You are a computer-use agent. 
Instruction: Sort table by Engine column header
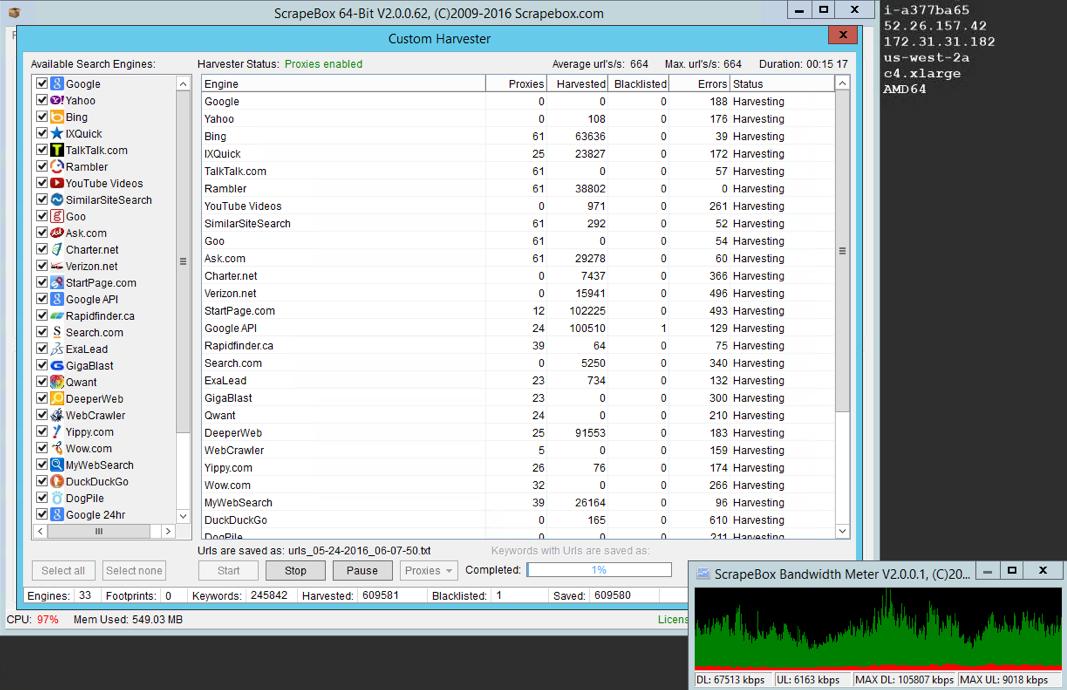pyautogui.click(x=344, y=84)
